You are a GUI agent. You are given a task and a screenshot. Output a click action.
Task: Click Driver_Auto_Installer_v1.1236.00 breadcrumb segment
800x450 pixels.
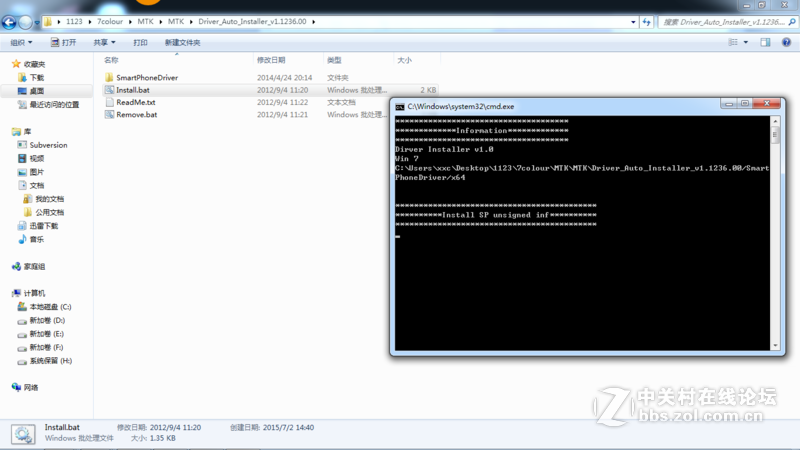coord(252,21)
